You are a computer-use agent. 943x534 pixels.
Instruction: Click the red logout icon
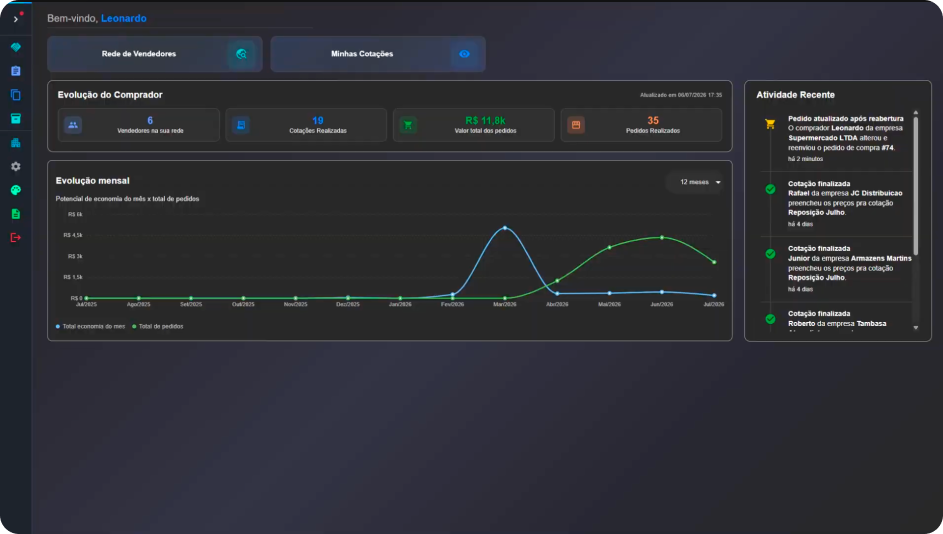tap(16, 238)
